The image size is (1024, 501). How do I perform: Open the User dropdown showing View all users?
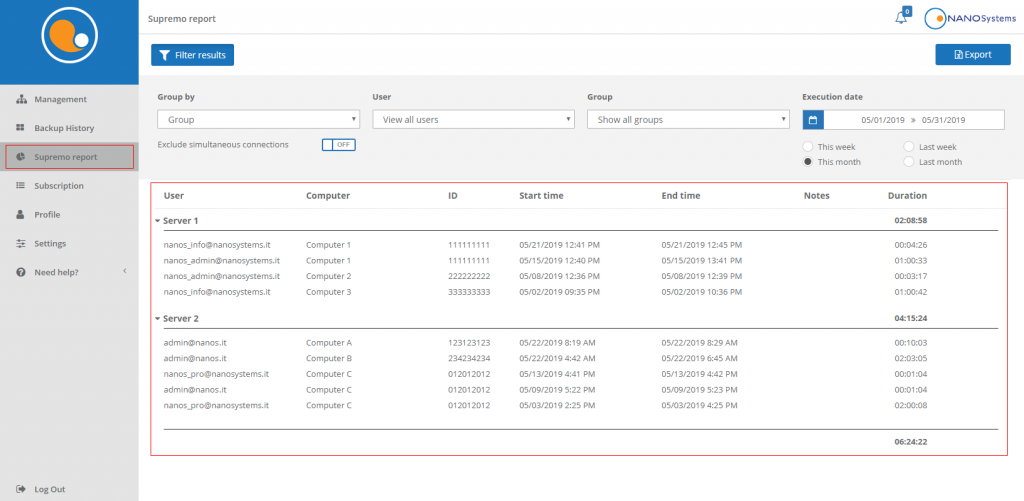pyautogui.click(x=473, y=120)
